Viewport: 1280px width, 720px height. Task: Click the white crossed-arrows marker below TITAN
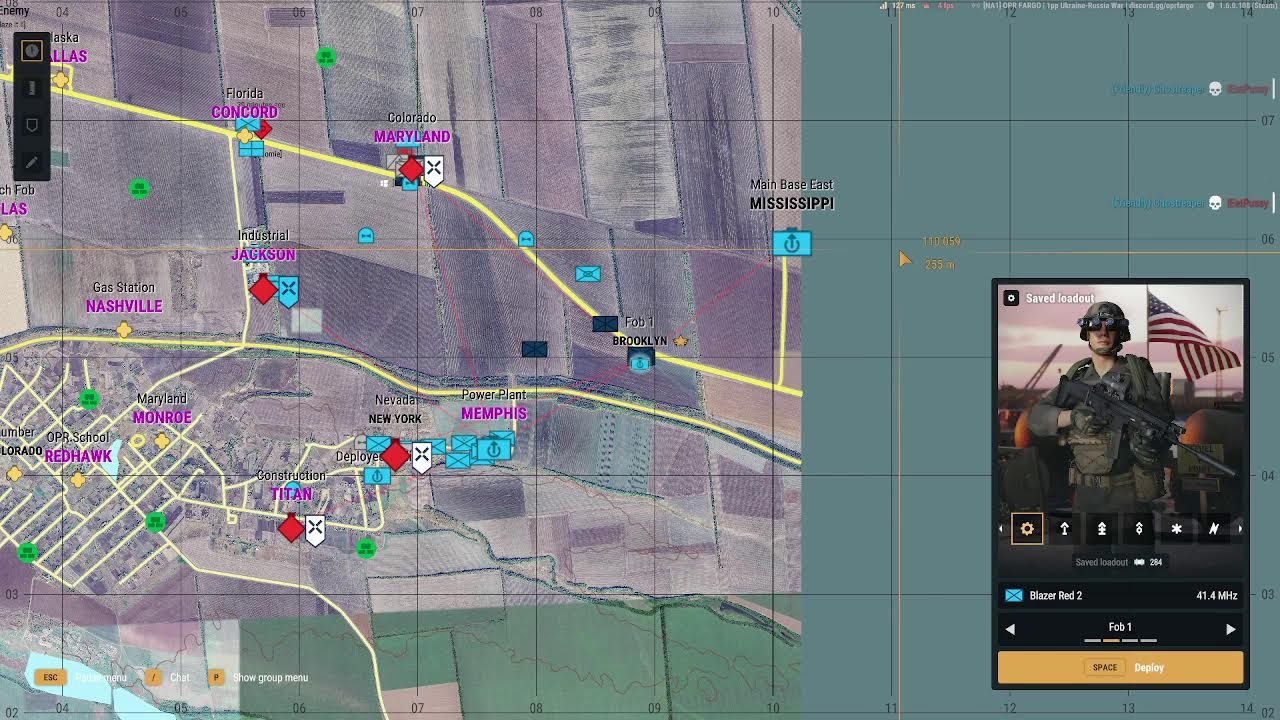[315, 529]
